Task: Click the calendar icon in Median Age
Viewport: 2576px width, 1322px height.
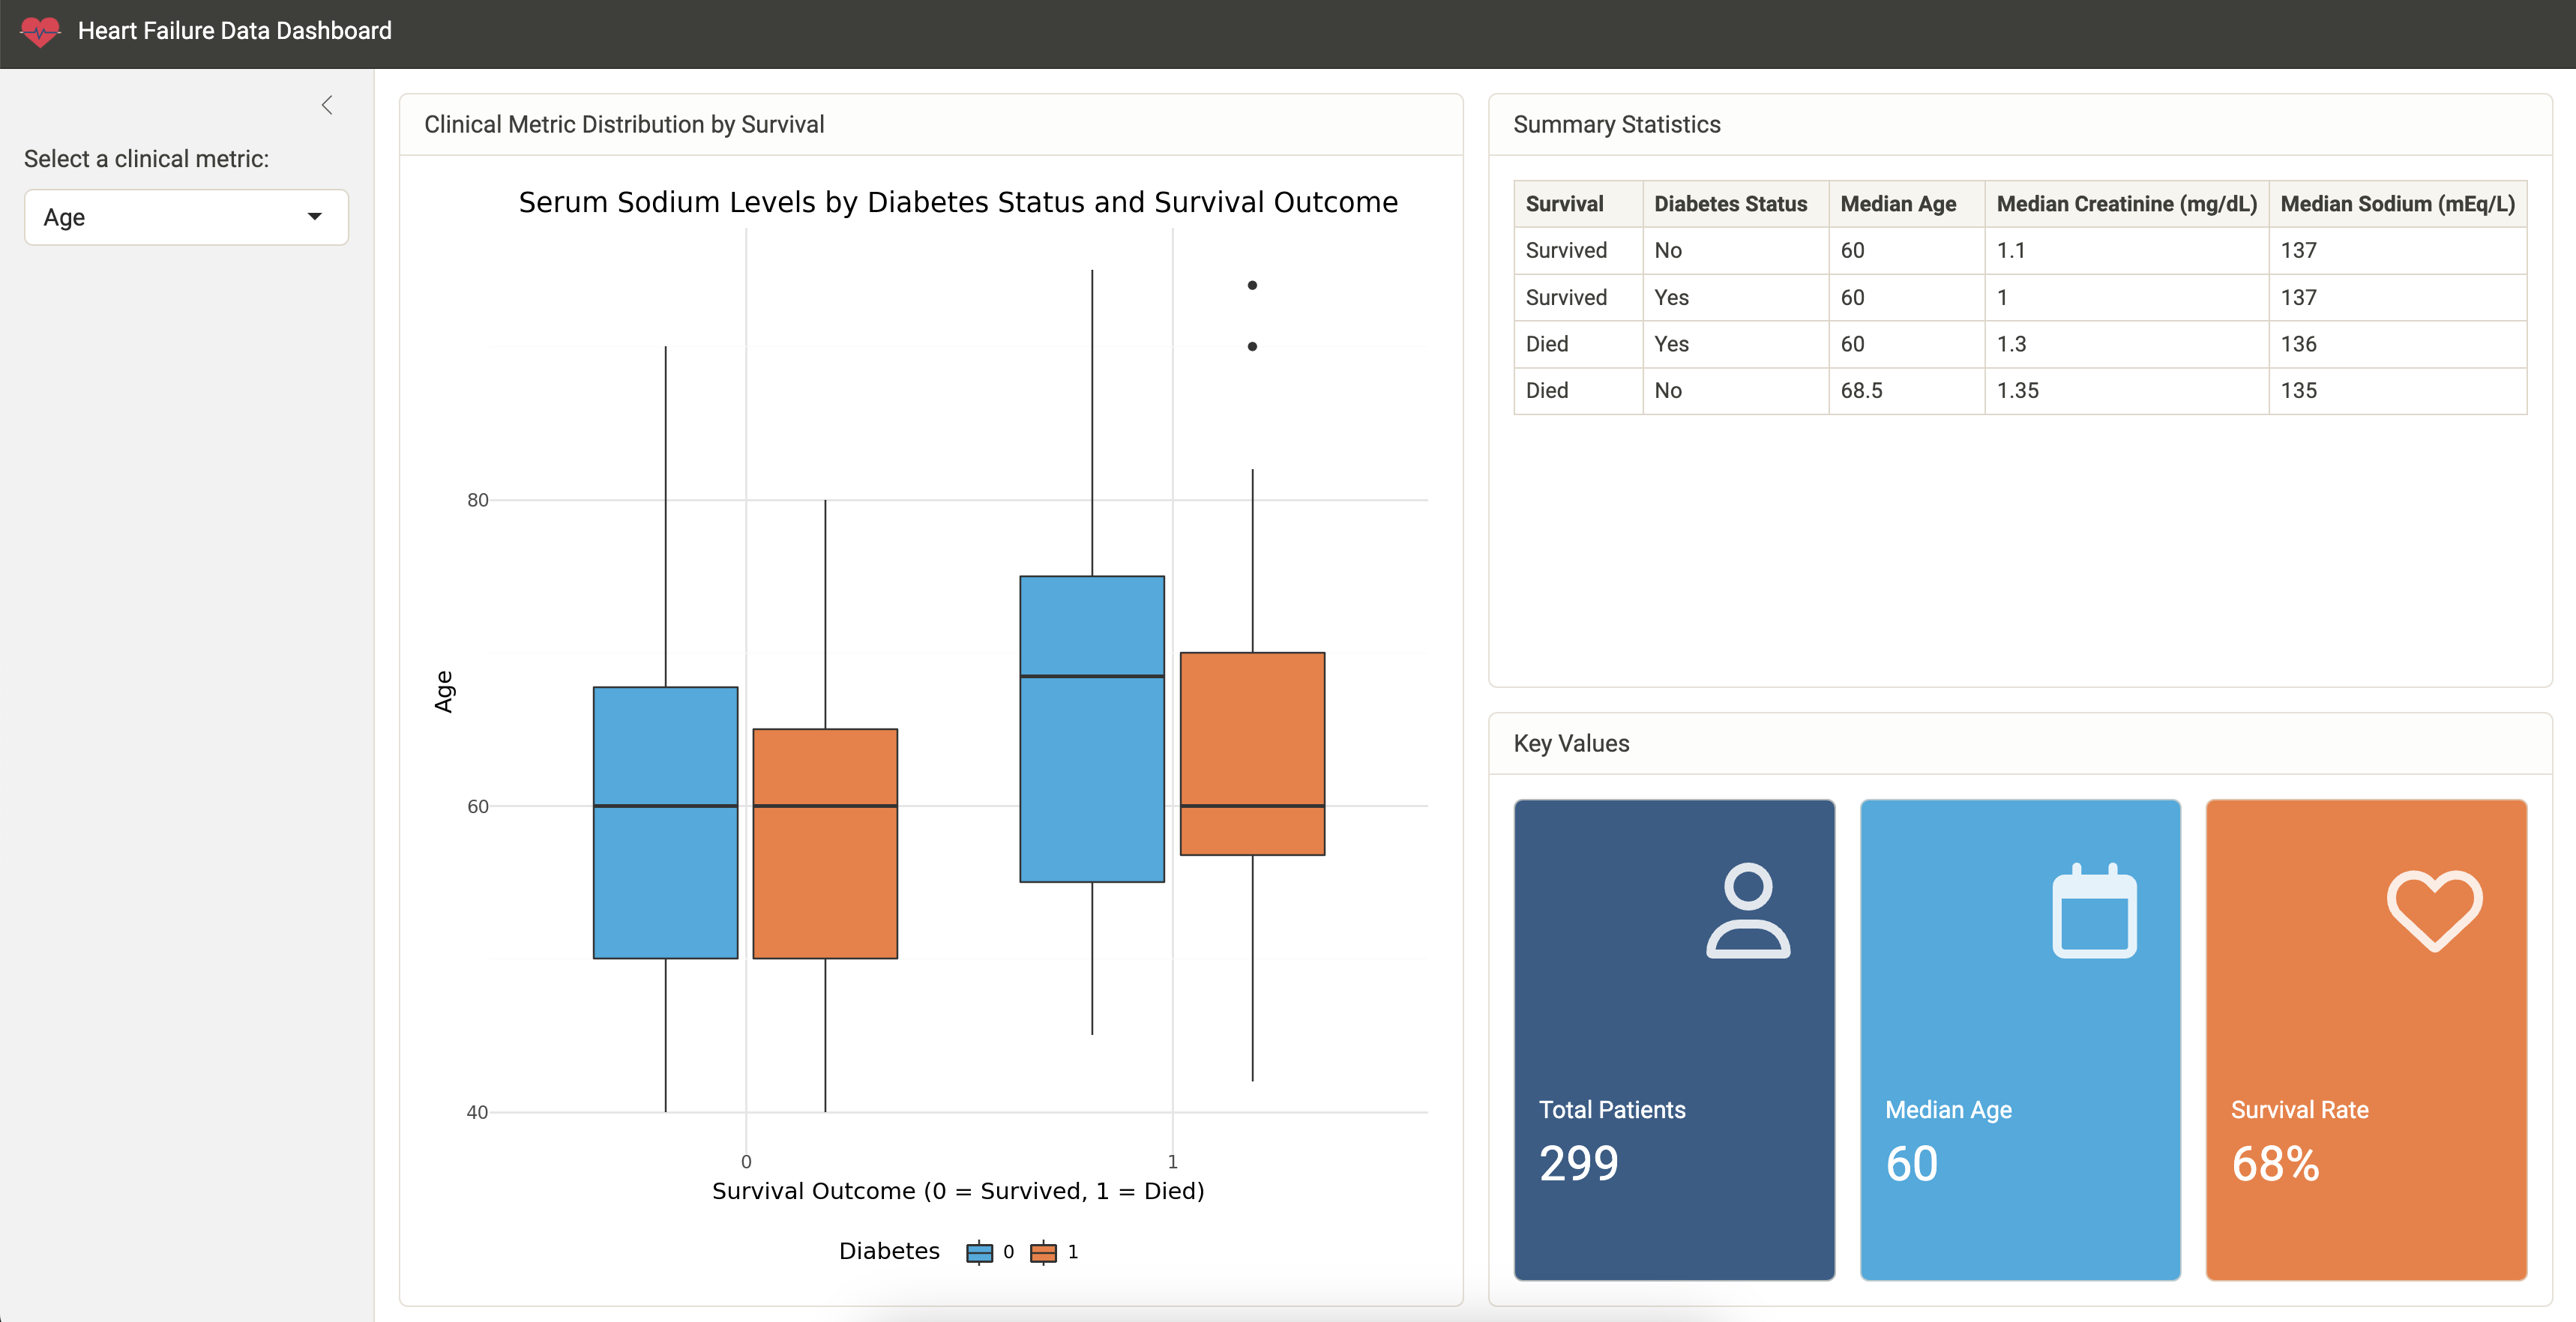Action: (x=2094, y=911)
